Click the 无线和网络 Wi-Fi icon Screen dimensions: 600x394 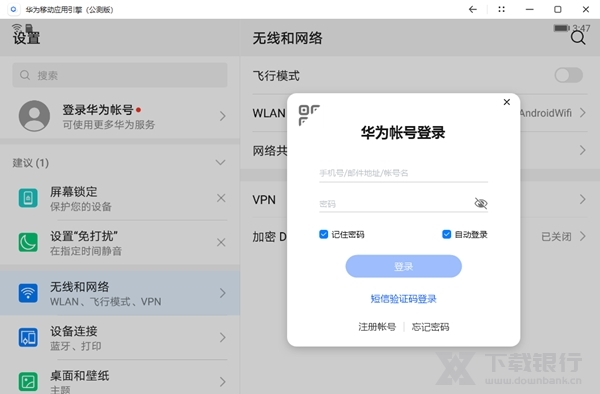(28, 293)
